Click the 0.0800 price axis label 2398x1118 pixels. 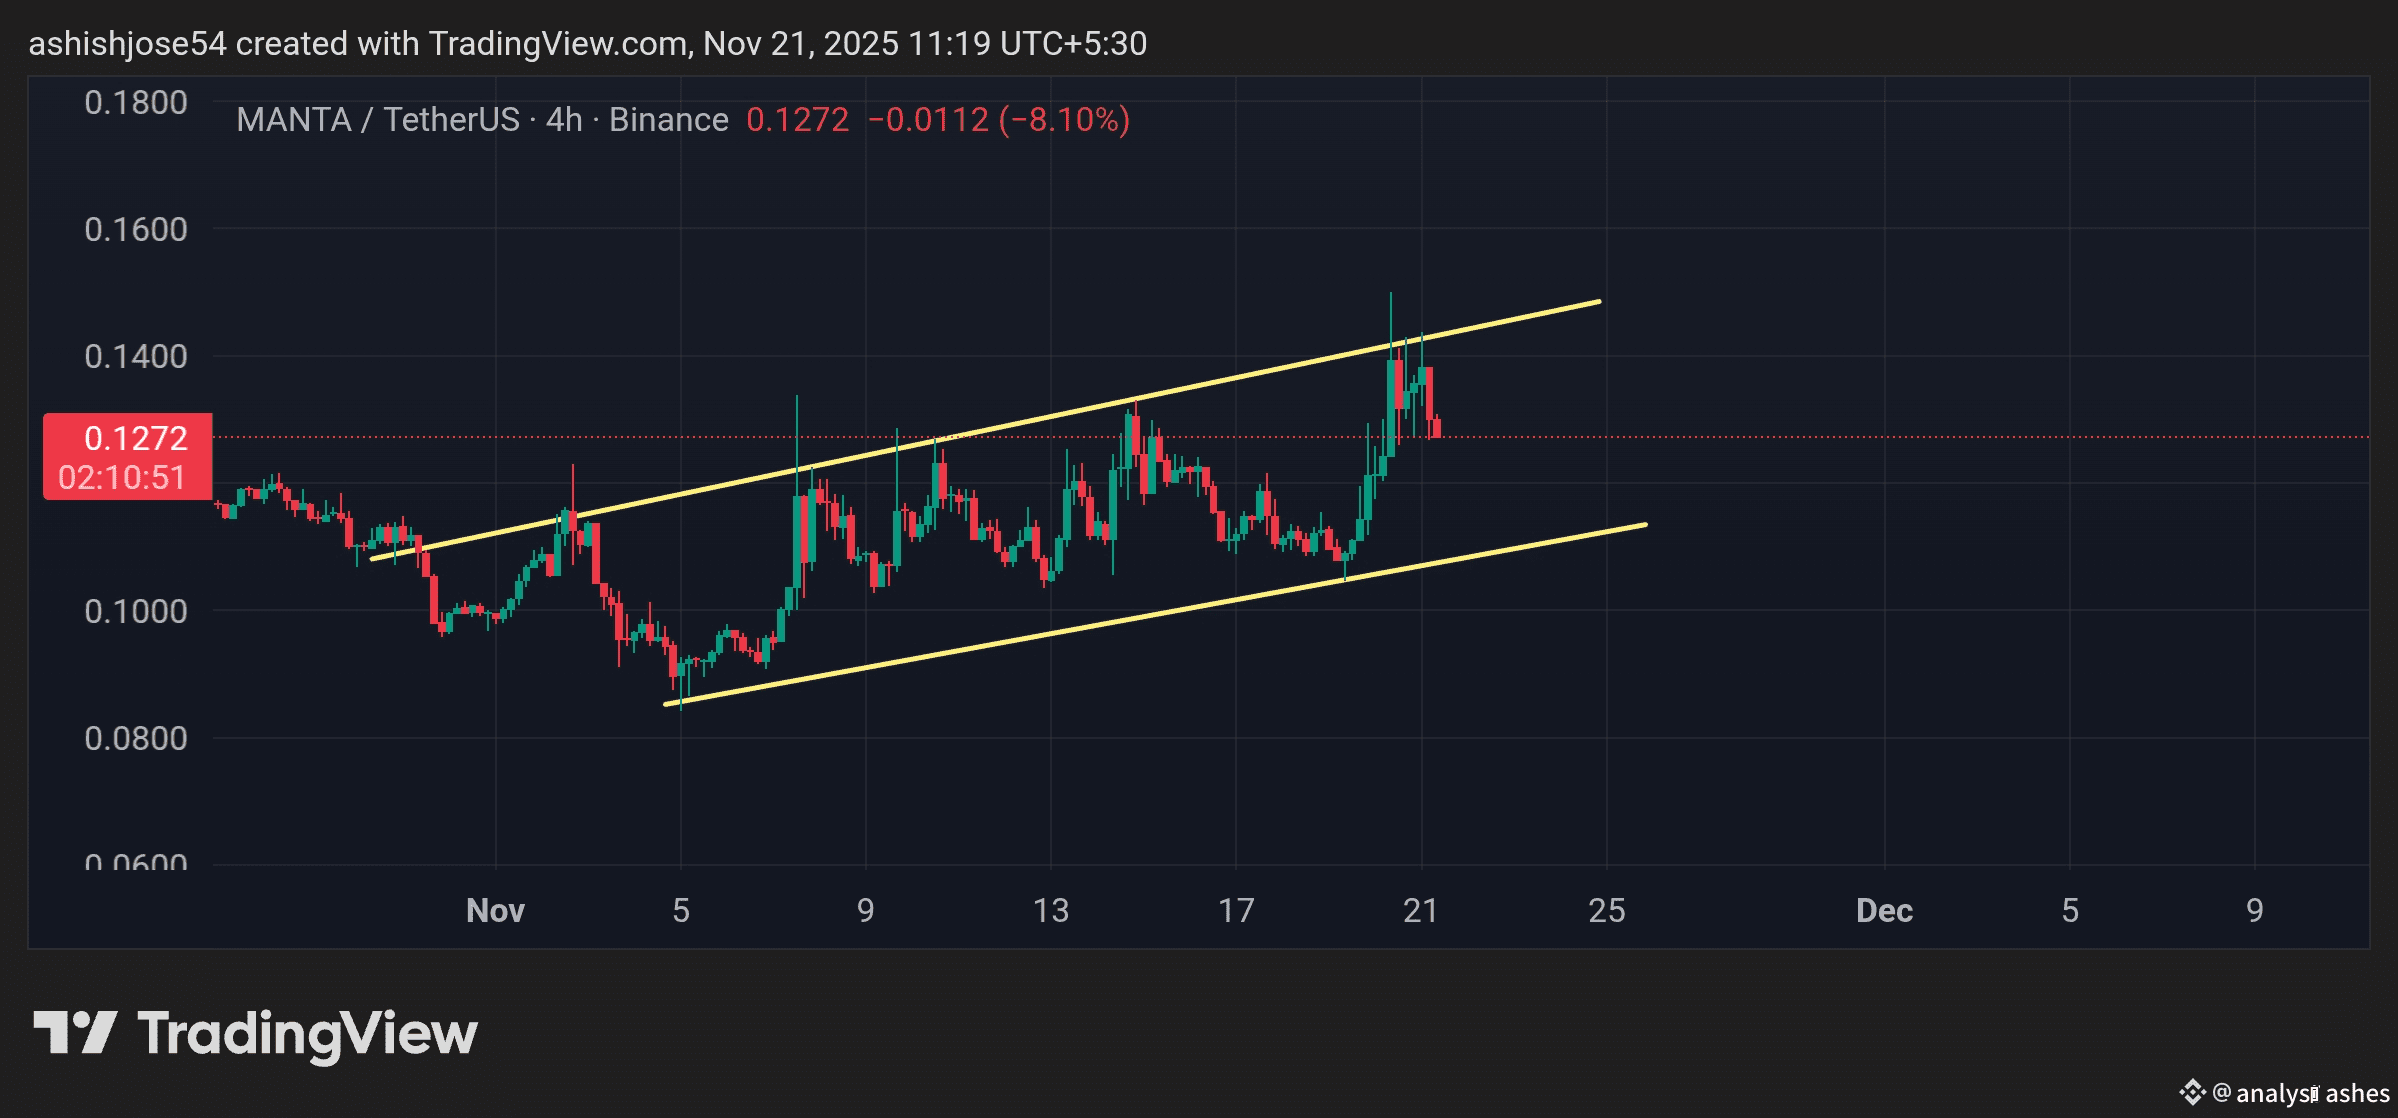(135, 738)
